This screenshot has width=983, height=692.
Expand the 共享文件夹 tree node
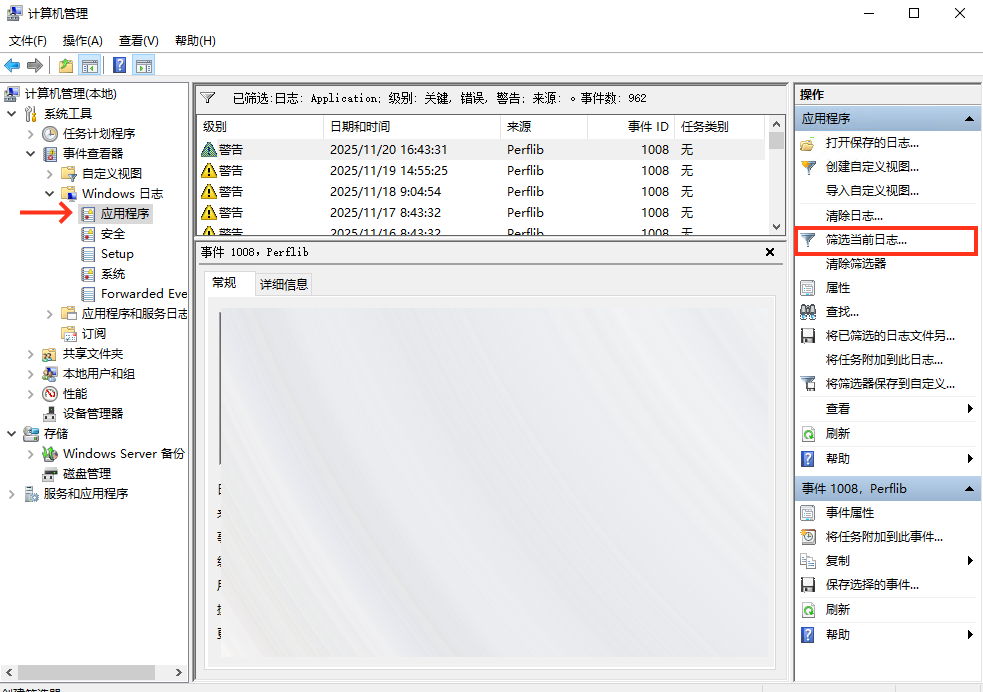(30, 353)
